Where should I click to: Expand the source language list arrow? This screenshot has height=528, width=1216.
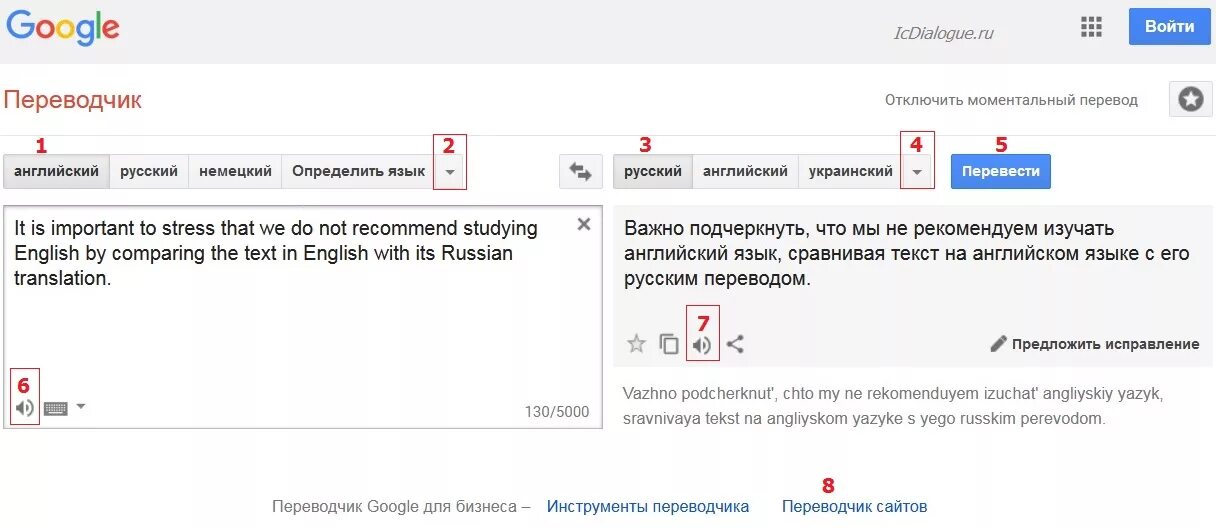(450, 172)
